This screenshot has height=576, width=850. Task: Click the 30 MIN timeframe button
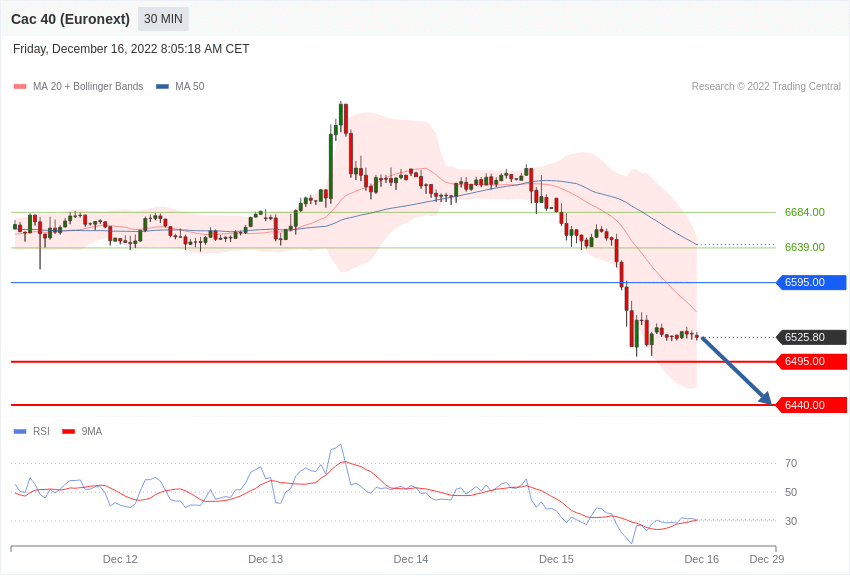tap(163, 19)
